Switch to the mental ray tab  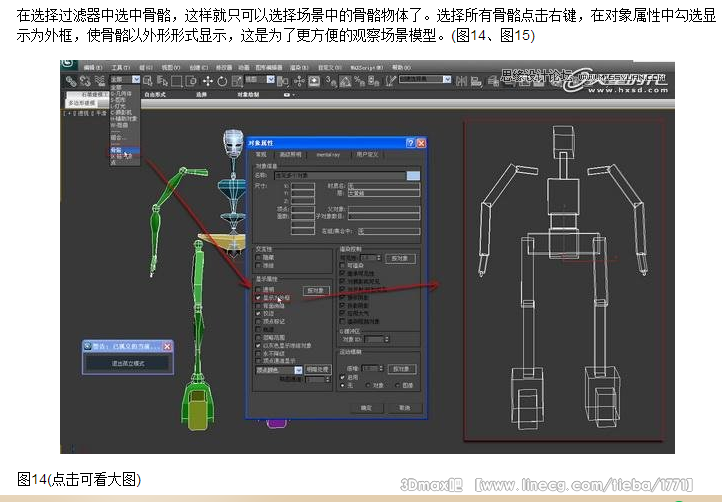328,155
